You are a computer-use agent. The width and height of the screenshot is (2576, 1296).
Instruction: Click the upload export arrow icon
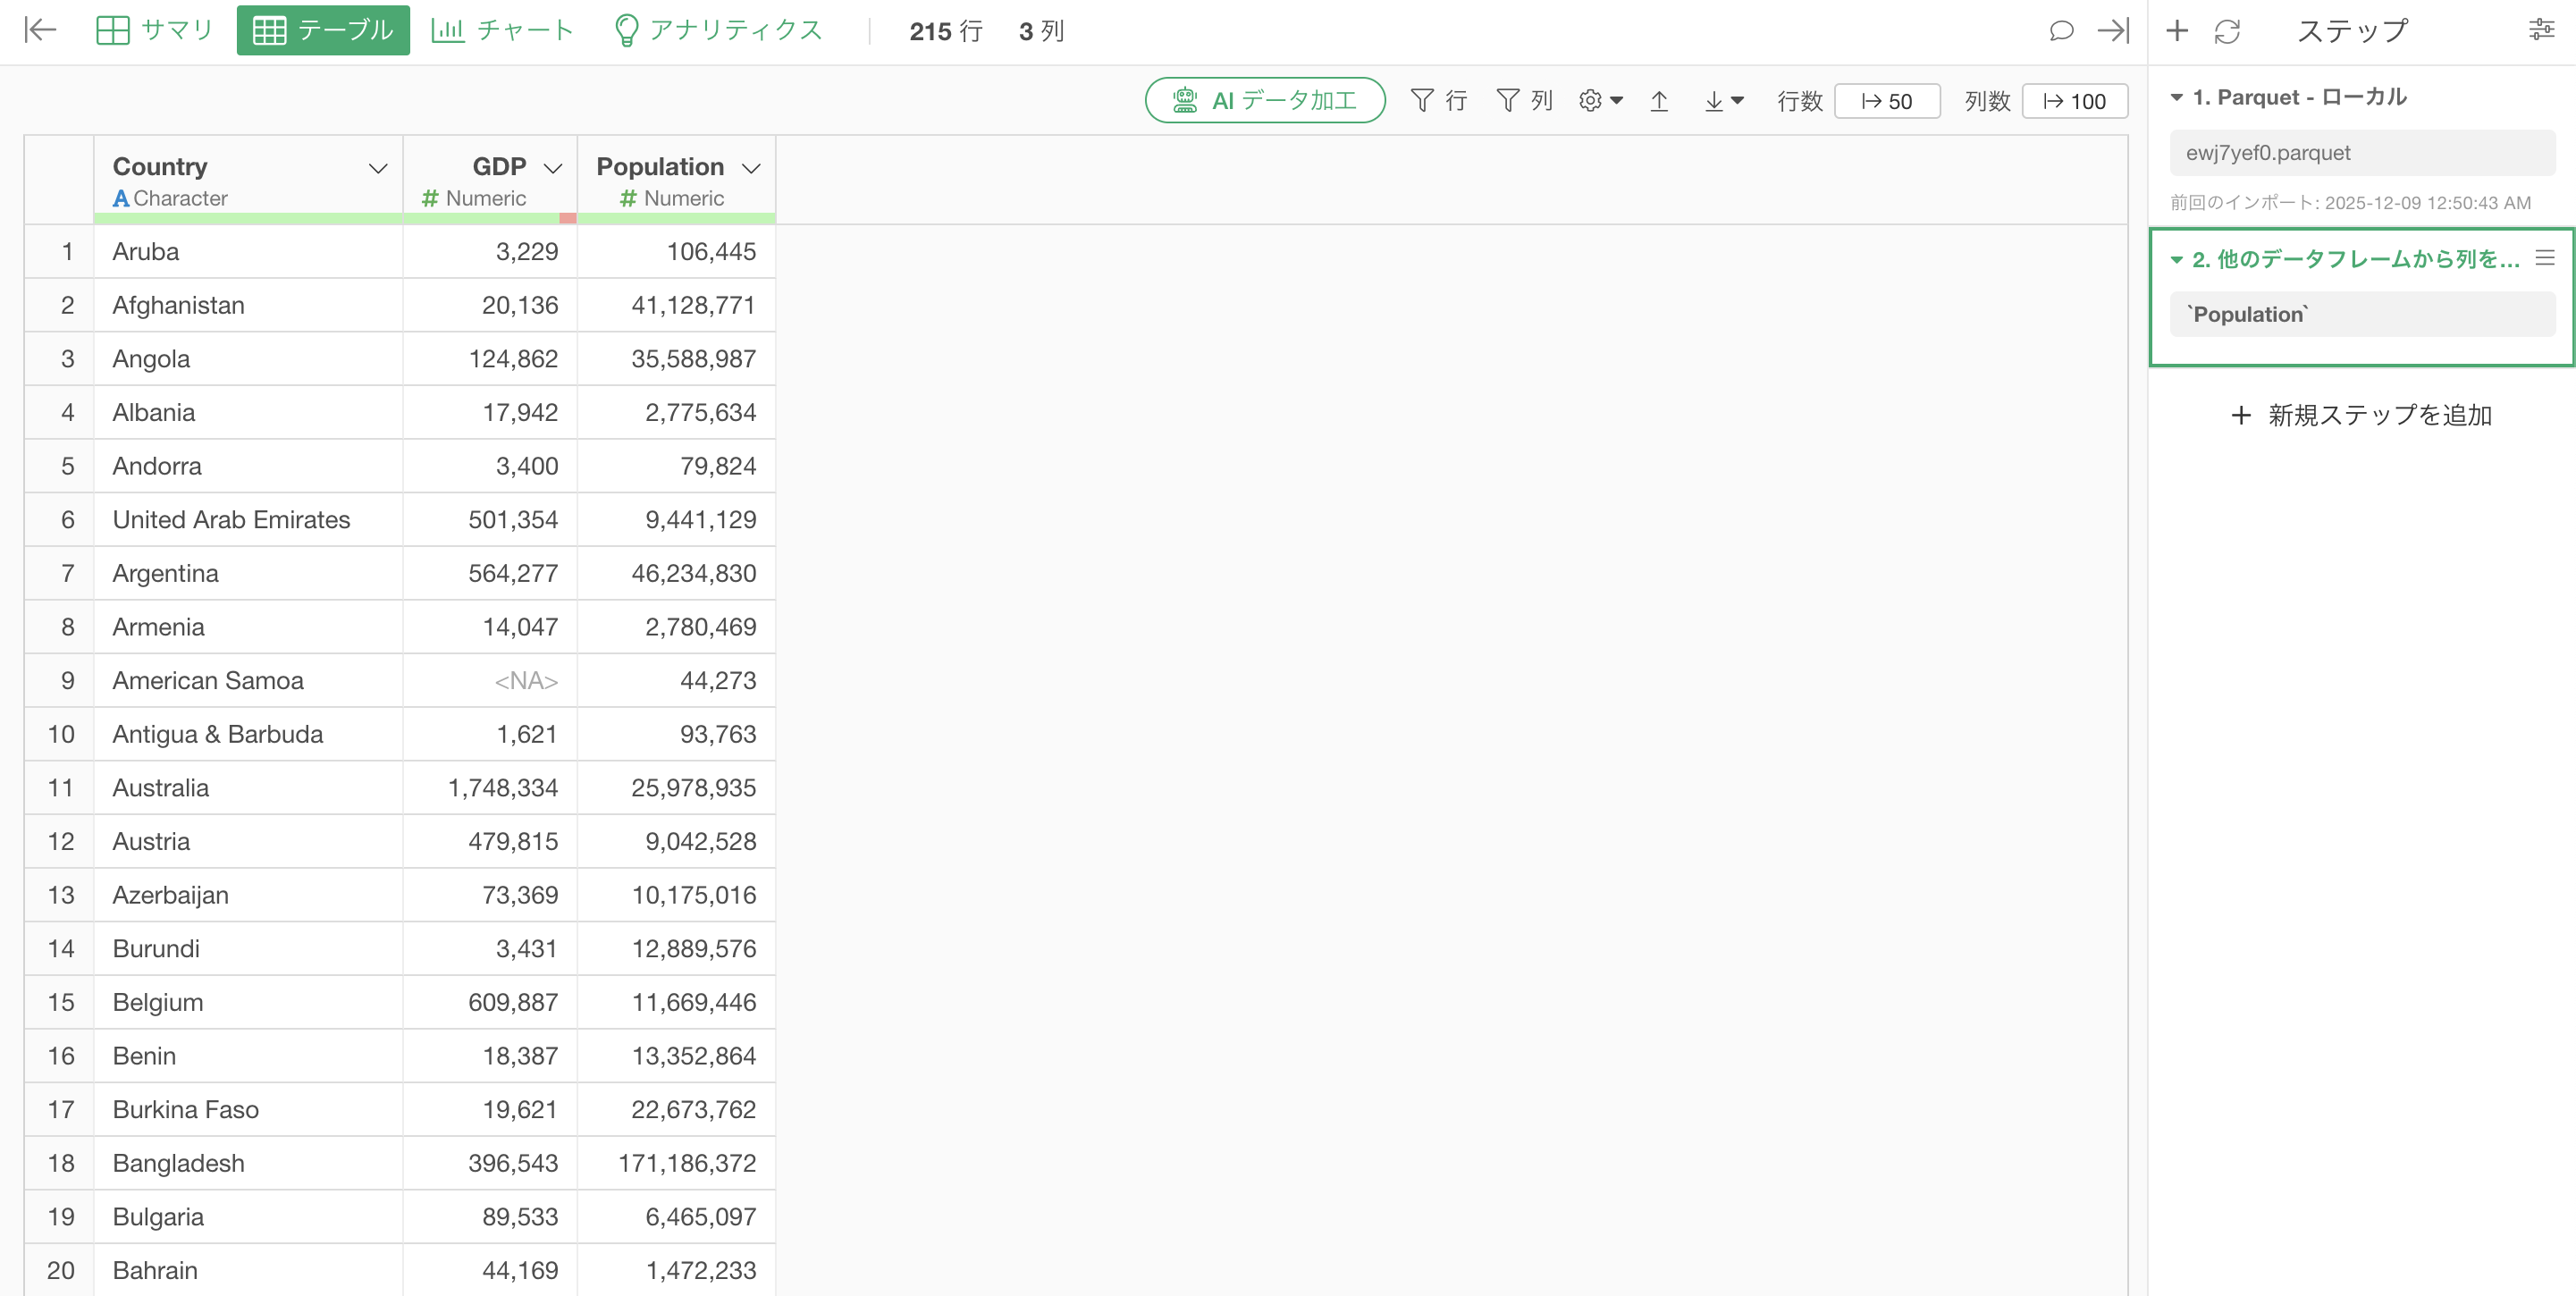pos(1659,101)
